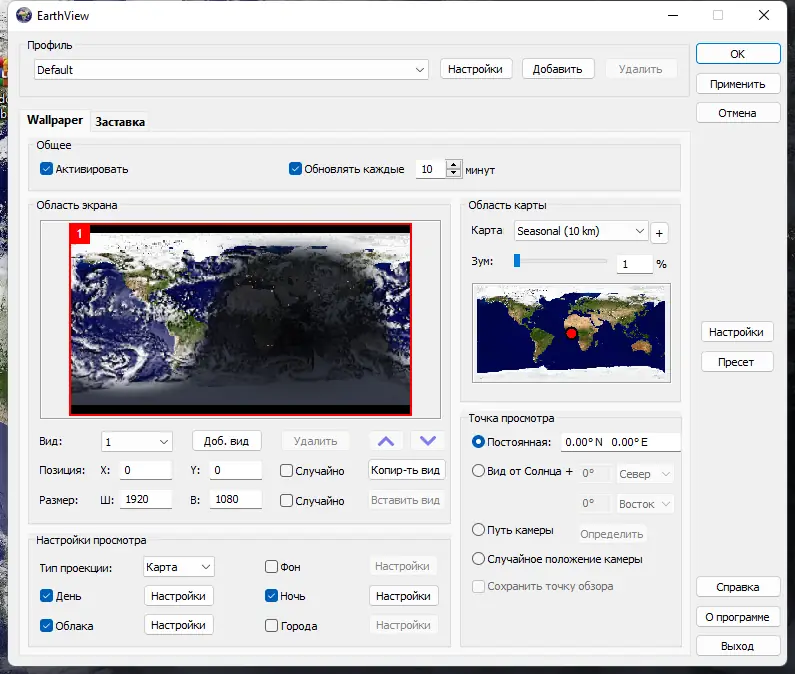Image resolution: width=795 pixels, height=674 pixels.
Task: Click the Позиция X input field
Action: click(x=146, y=470)
